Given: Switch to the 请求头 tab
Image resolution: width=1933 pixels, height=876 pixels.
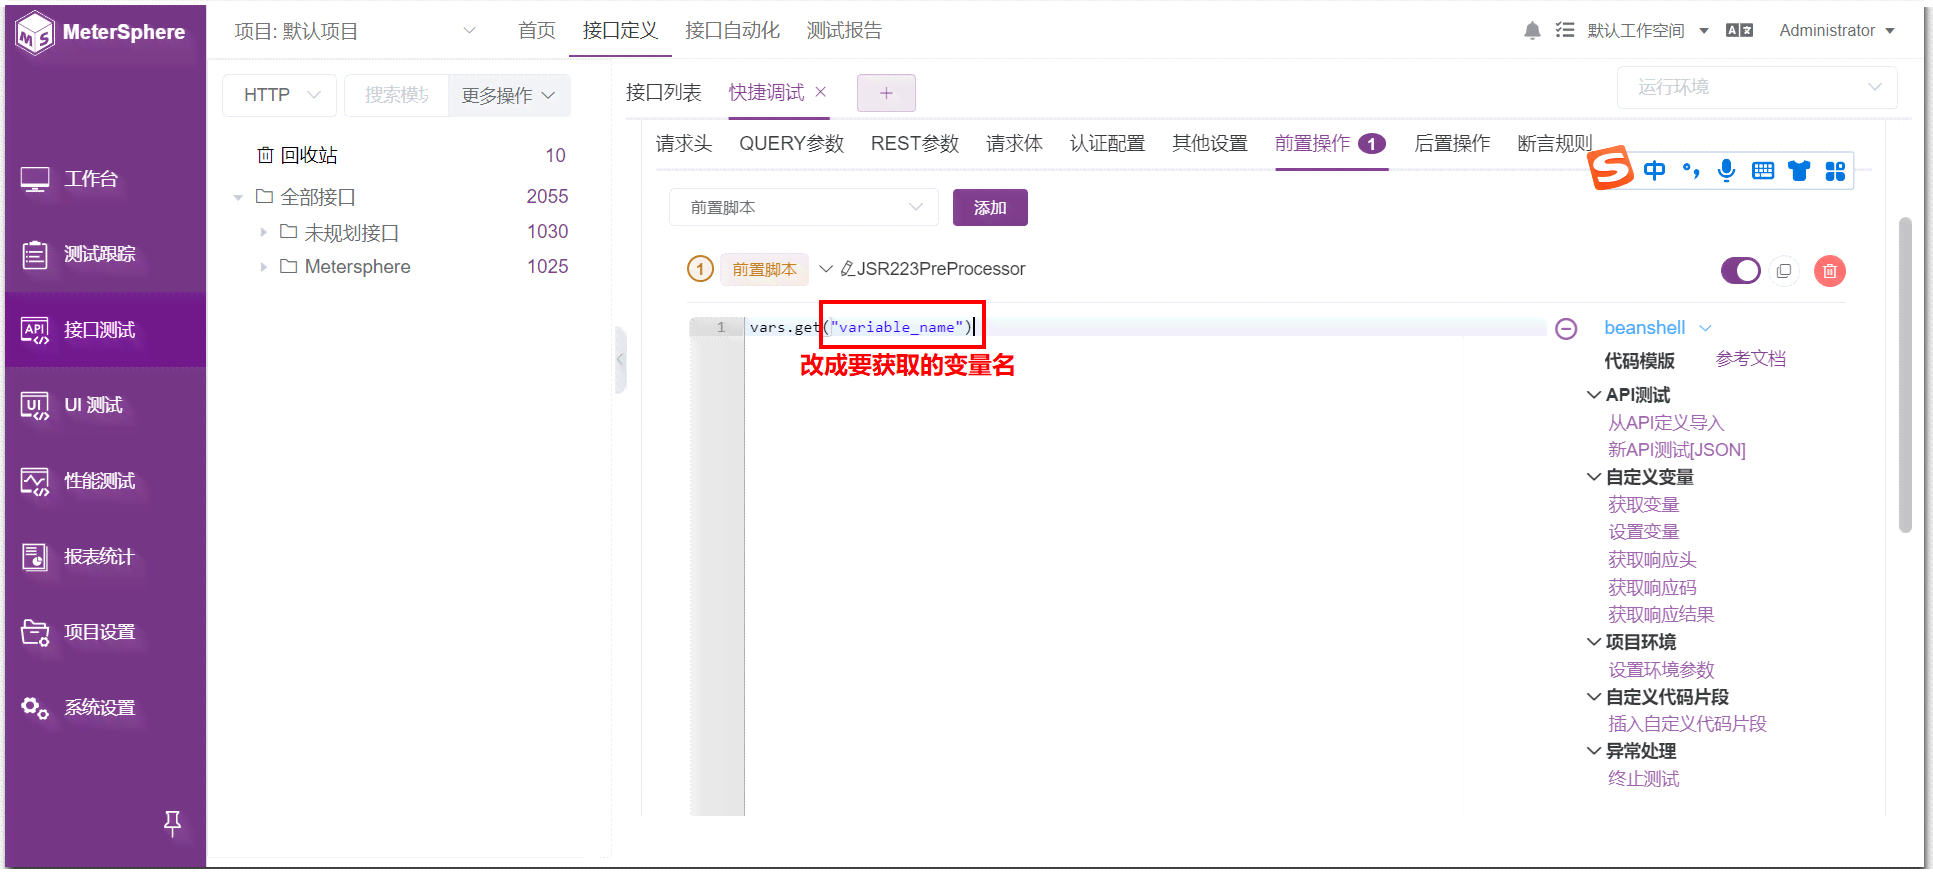Looking at the screenshot, I should pos(684,144).
